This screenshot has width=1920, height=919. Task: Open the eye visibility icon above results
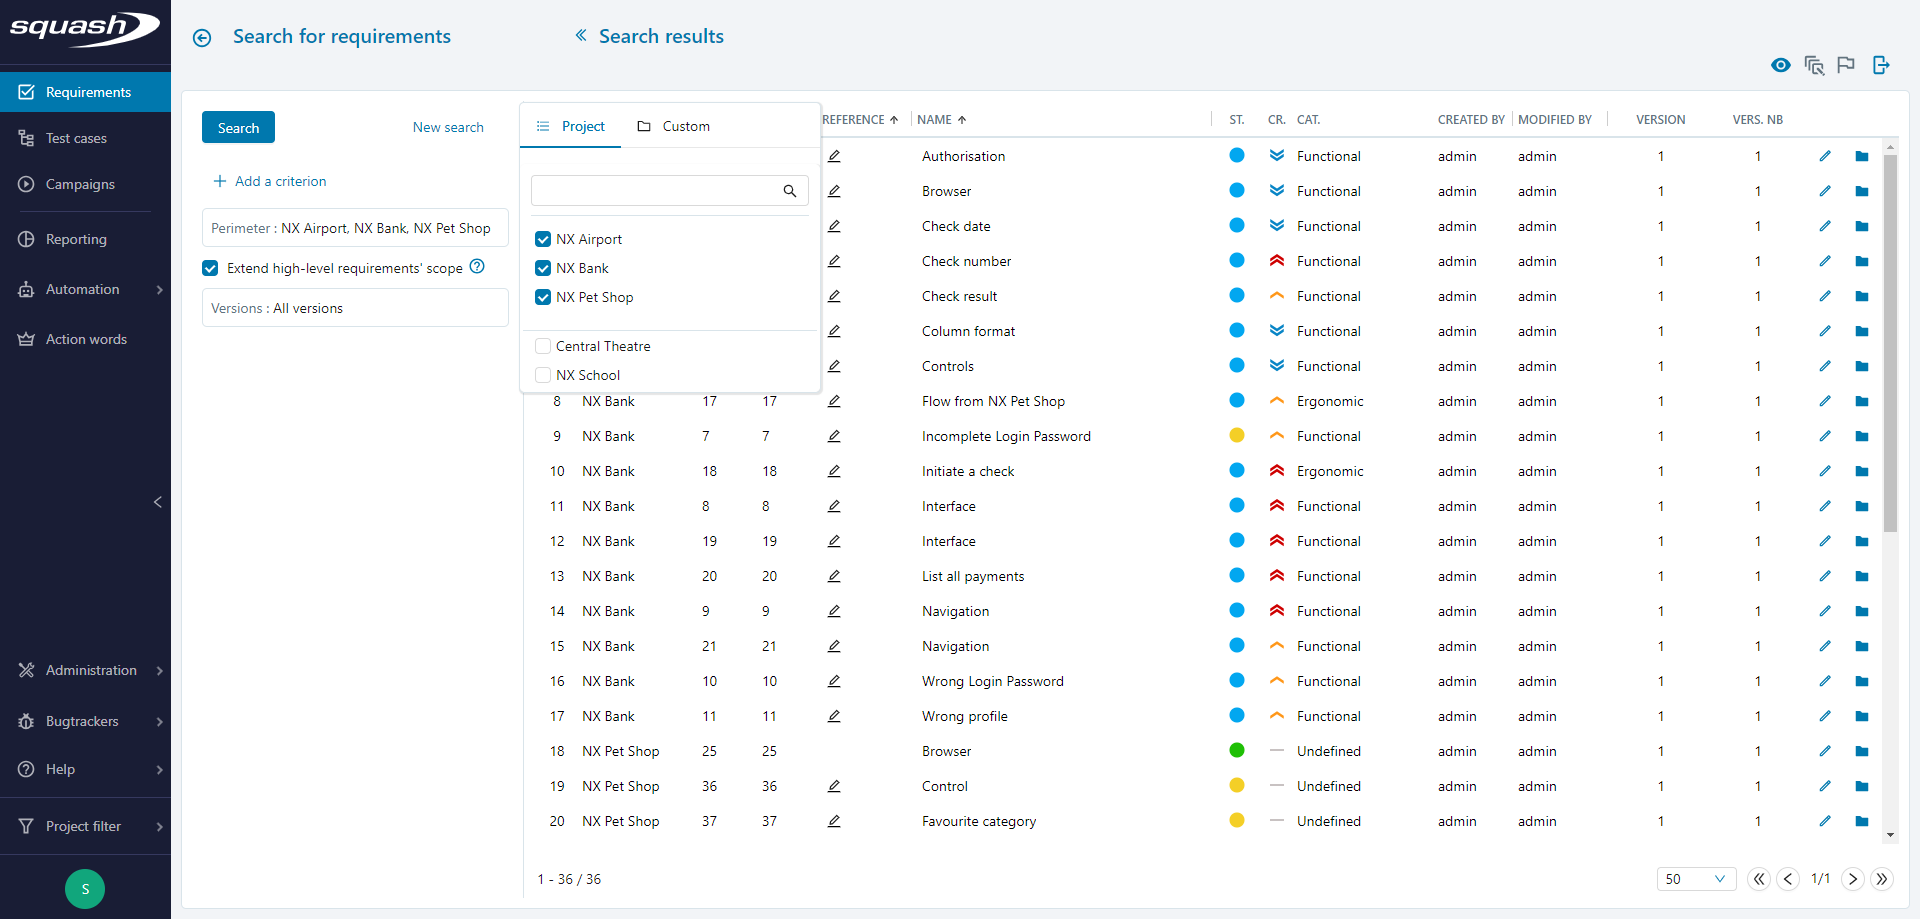(x=1781, y=65)
